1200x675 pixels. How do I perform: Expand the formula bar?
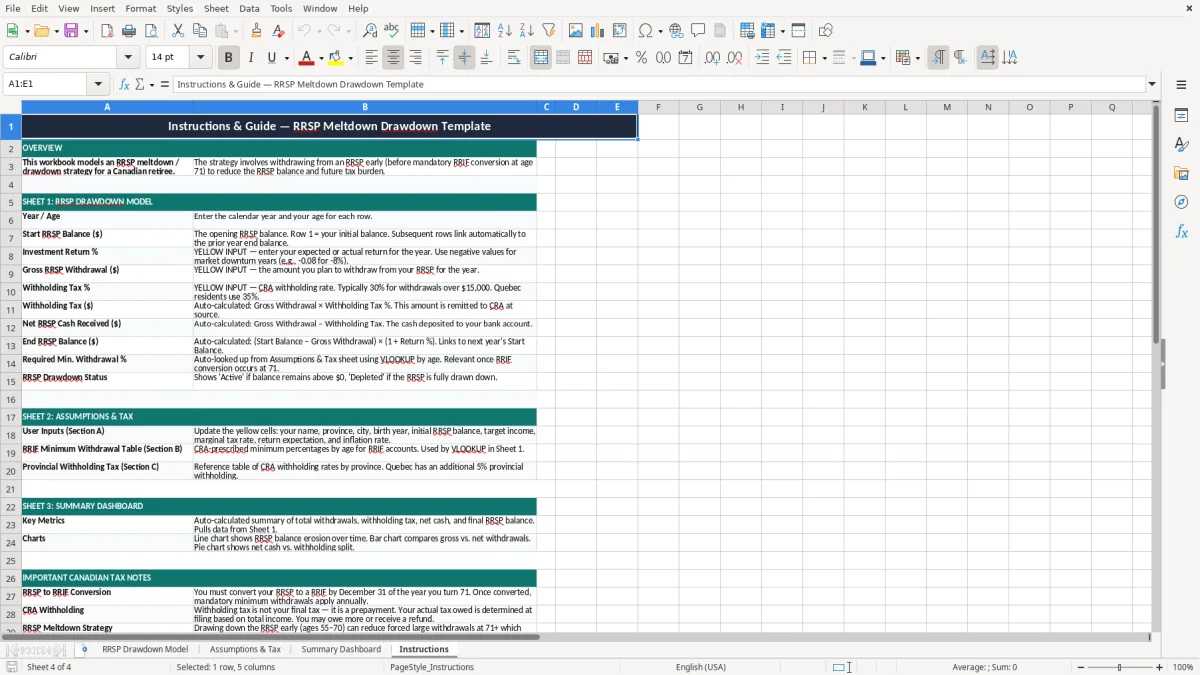(x=1152, y=84)
